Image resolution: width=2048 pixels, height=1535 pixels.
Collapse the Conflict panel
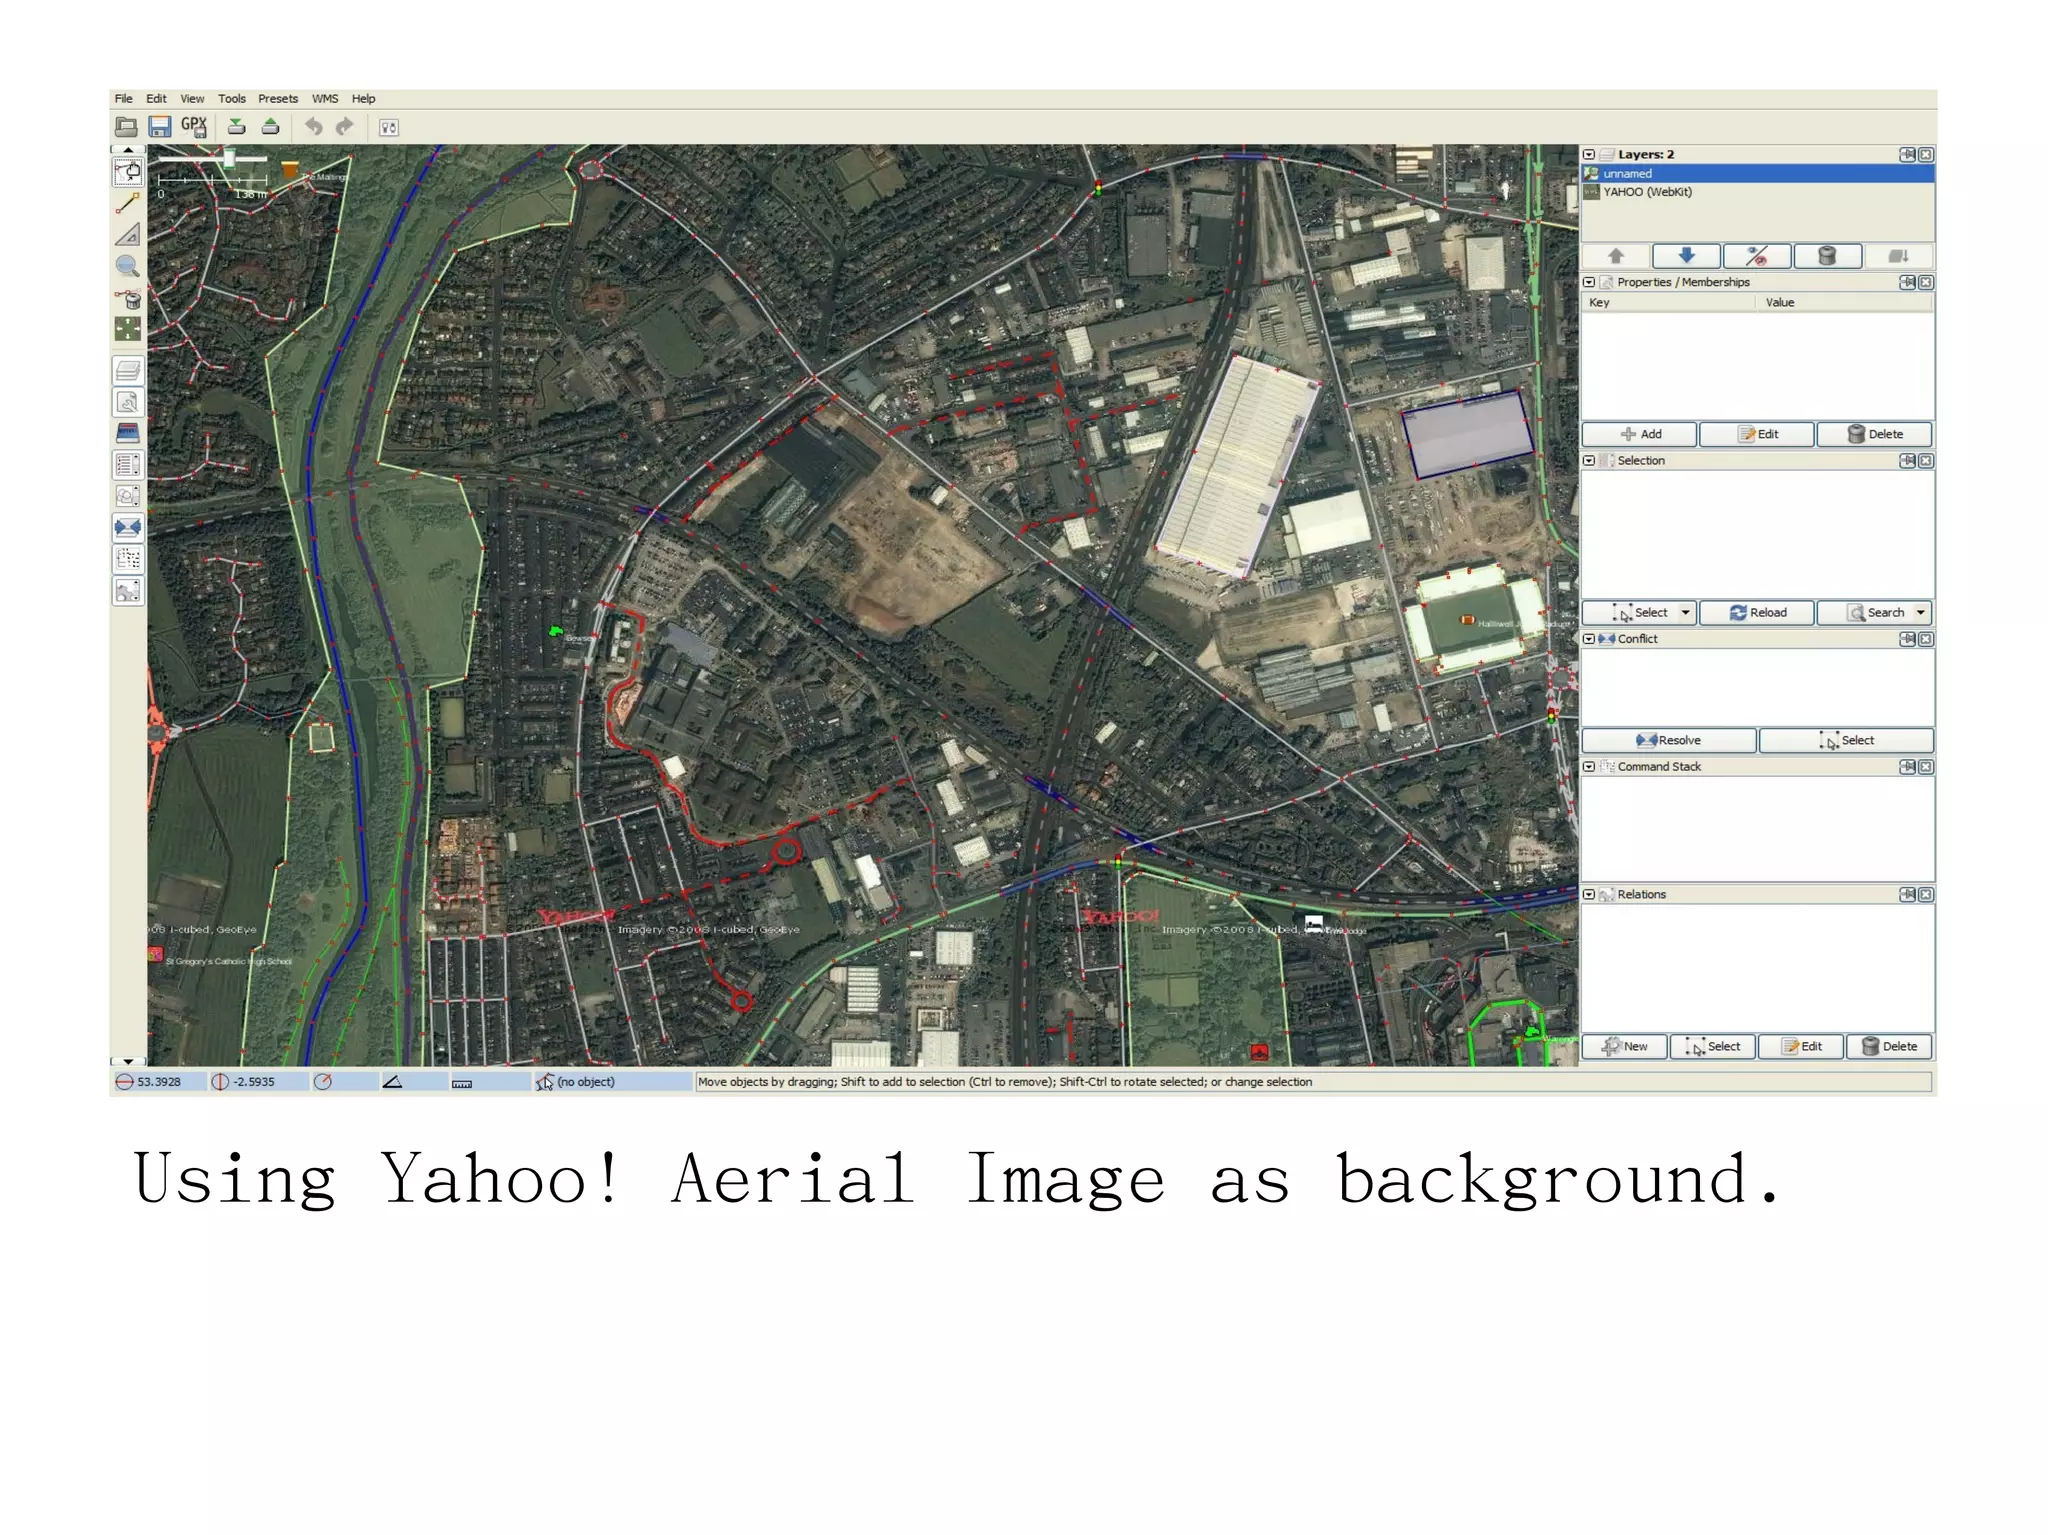tap(1589, 639)
